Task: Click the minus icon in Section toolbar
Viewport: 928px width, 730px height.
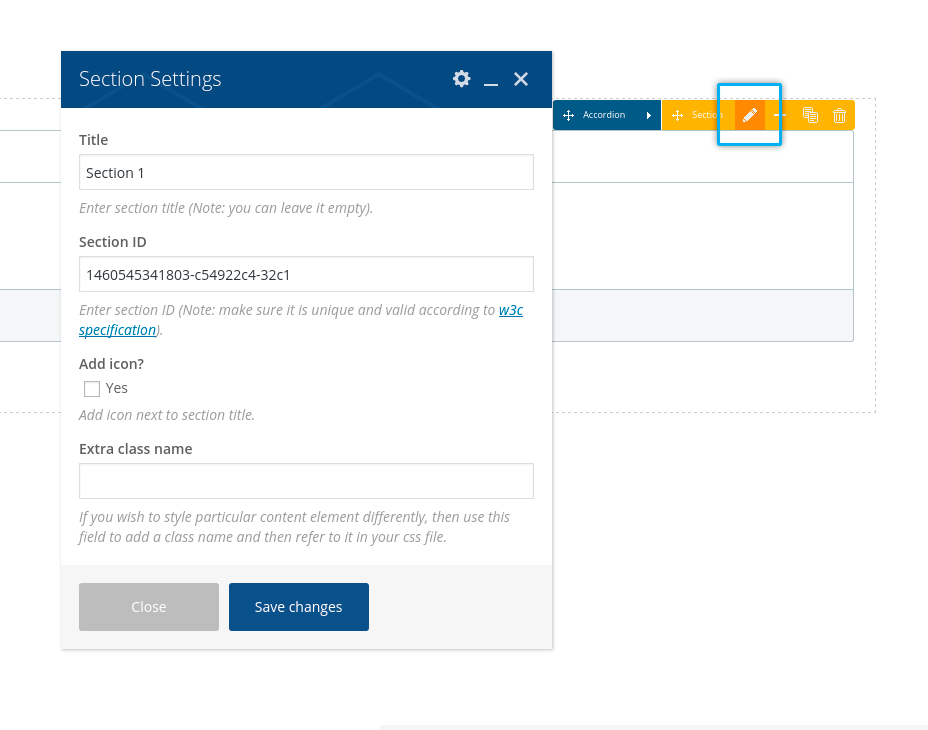Action: (781, 115)
